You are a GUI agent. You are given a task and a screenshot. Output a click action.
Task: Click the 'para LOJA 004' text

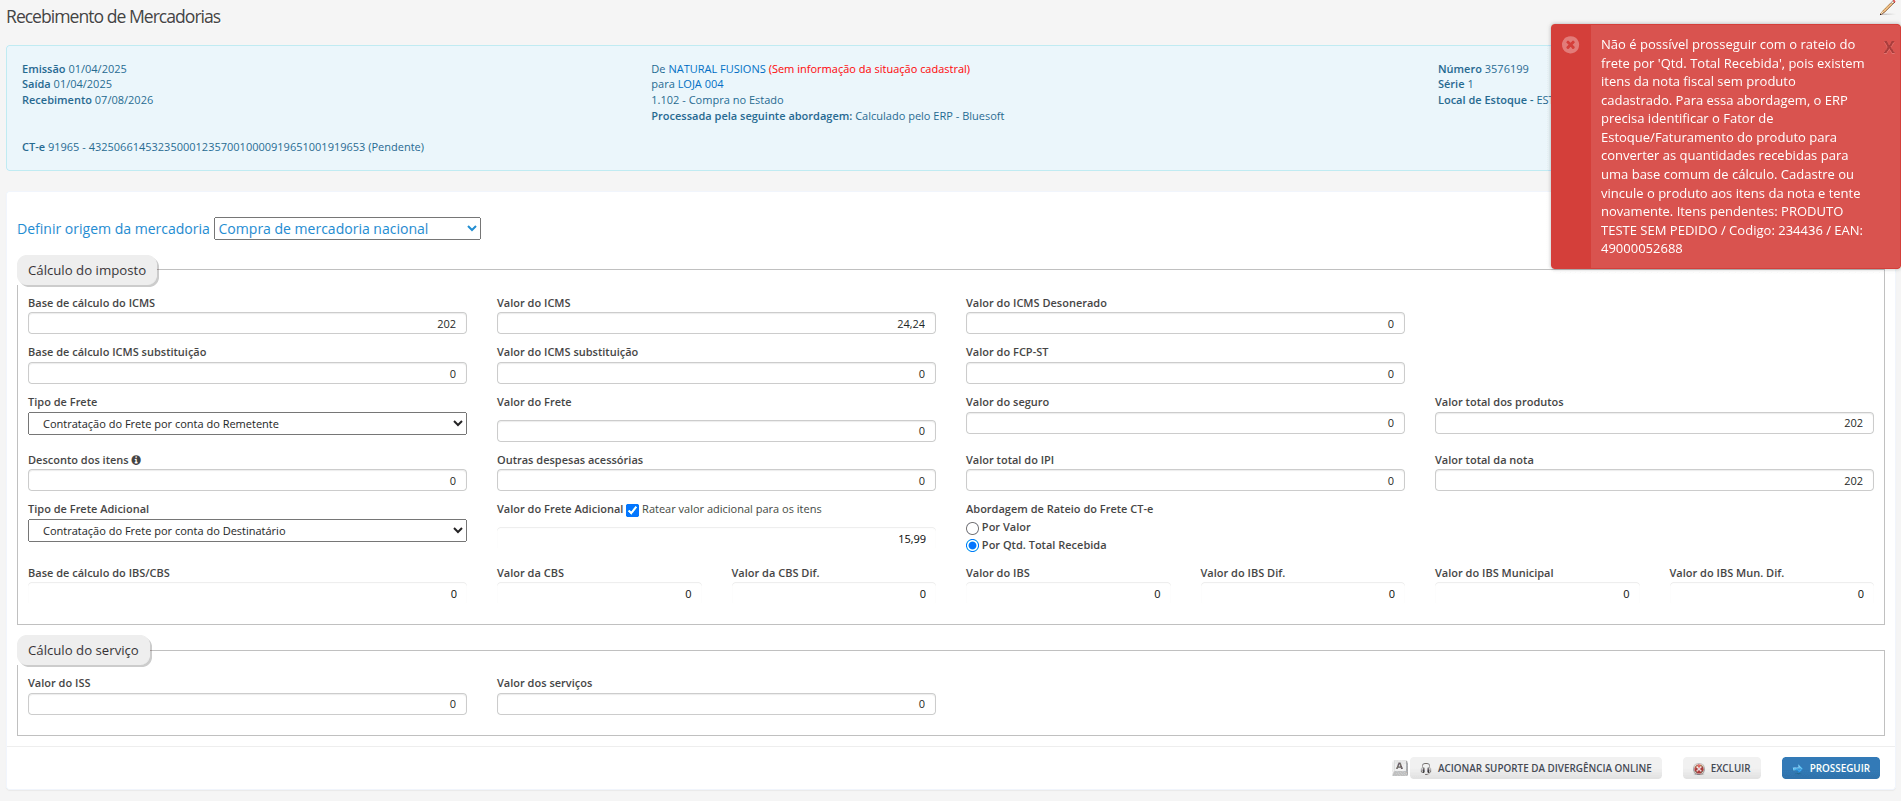pyautogui.click(x=687, y=84)
